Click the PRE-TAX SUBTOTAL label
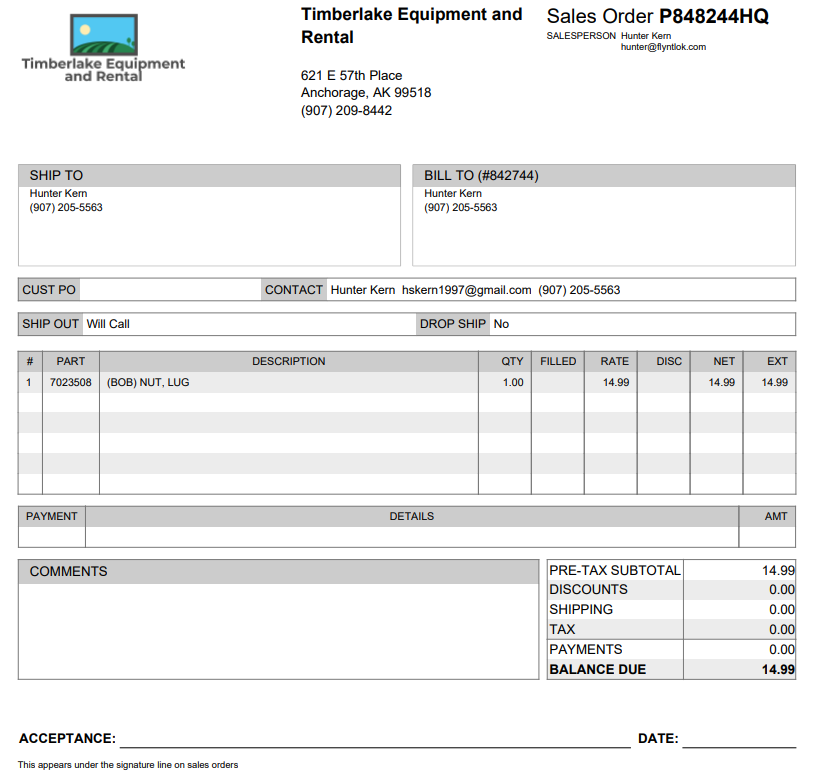The image size is (815, 775). click(615, 570)
